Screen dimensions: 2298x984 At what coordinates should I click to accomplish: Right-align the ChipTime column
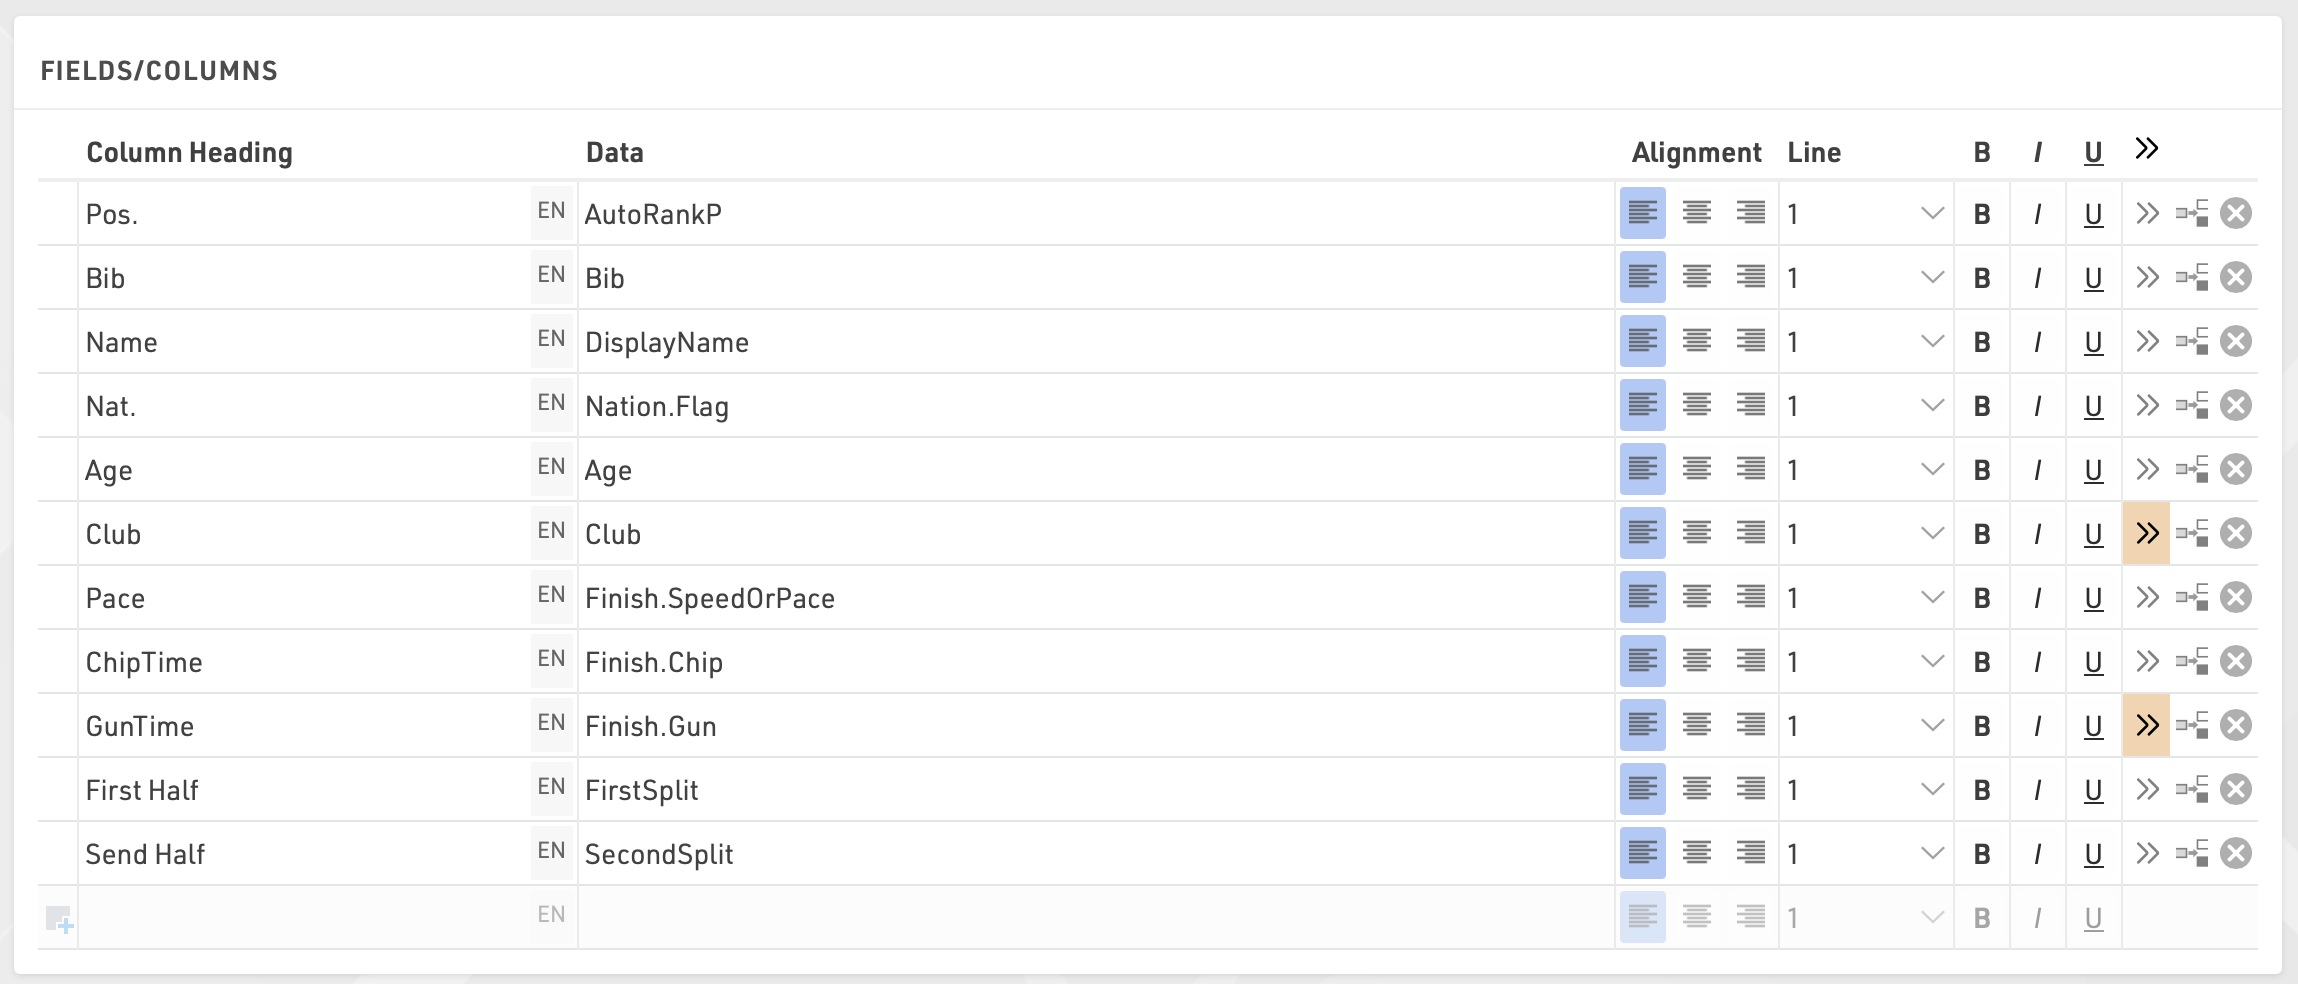tap(1750, 661)
